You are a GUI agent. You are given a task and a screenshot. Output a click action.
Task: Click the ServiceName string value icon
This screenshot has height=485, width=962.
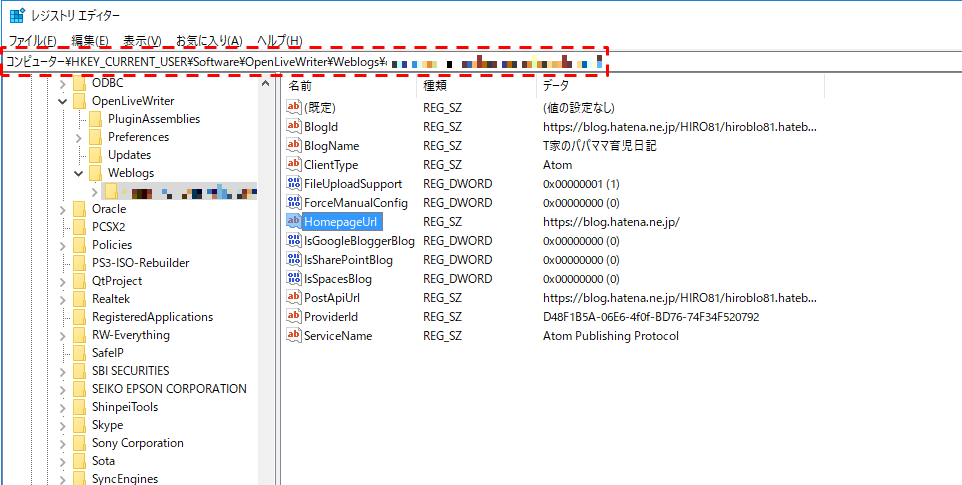click(x=294, y=335)
